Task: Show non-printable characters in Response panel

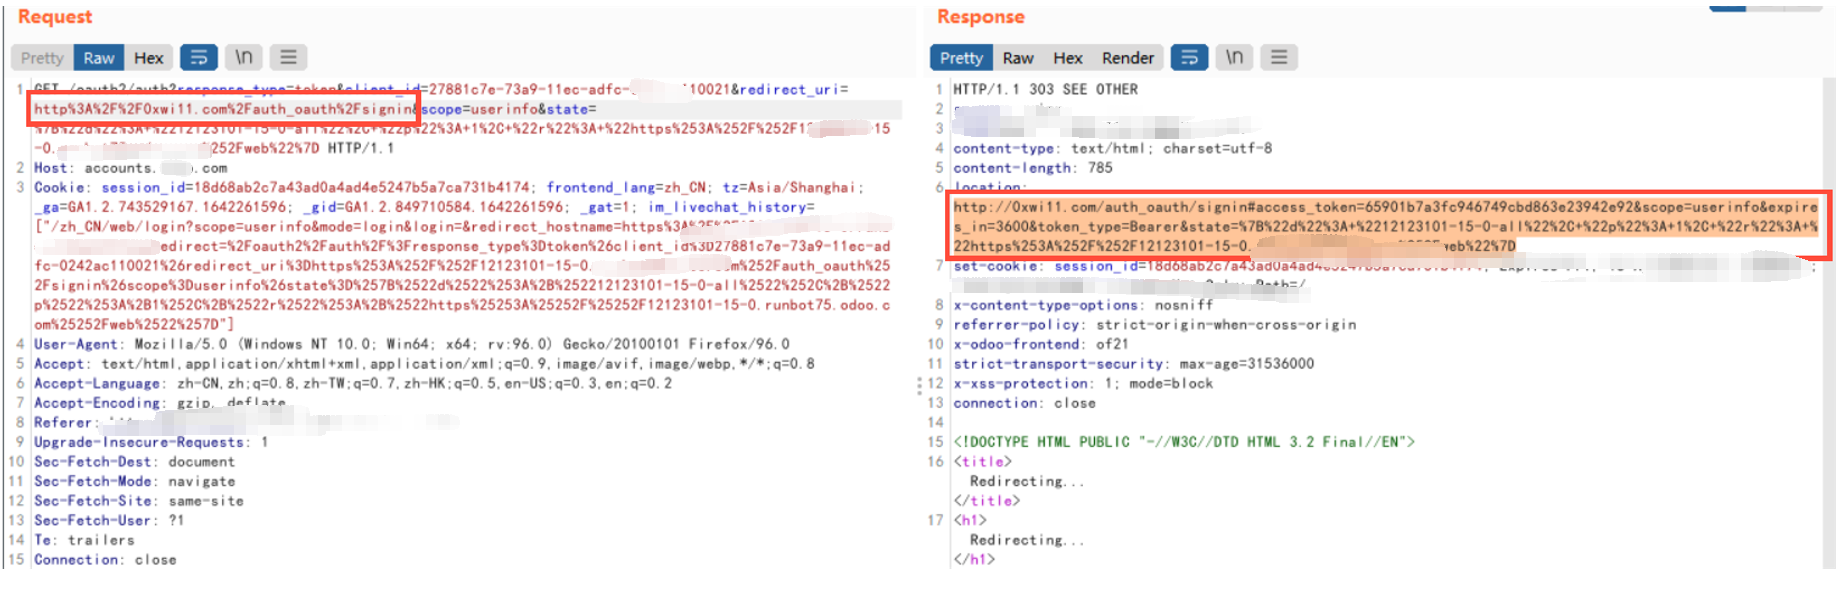Action: [1235, 58]
